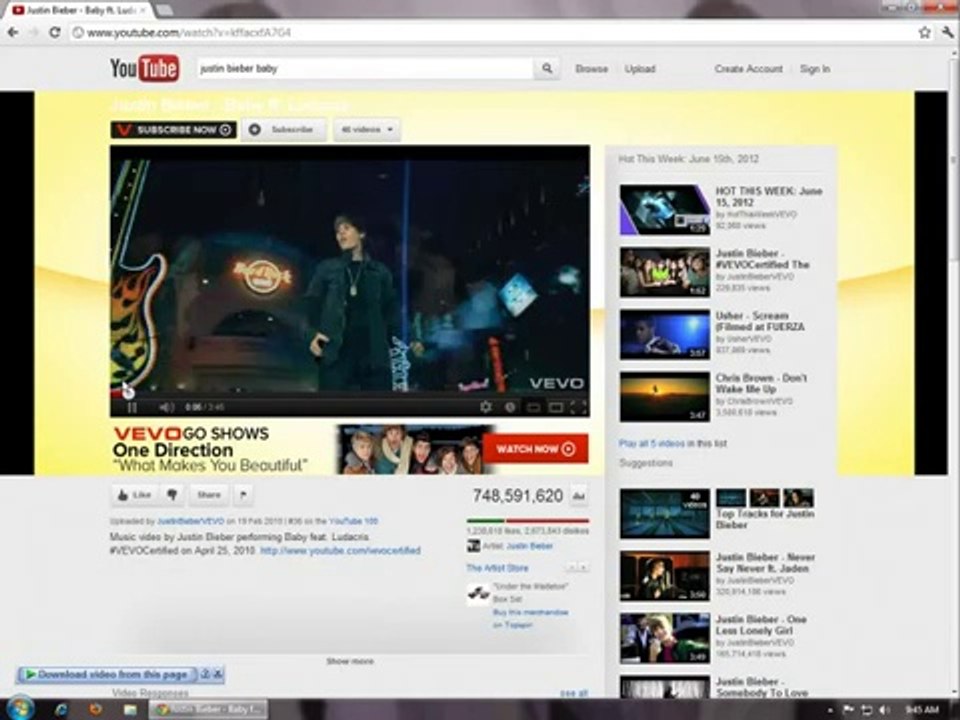Show hidden system tray icons arrow
Screen dimensions: 960x720
click(830, 710)
